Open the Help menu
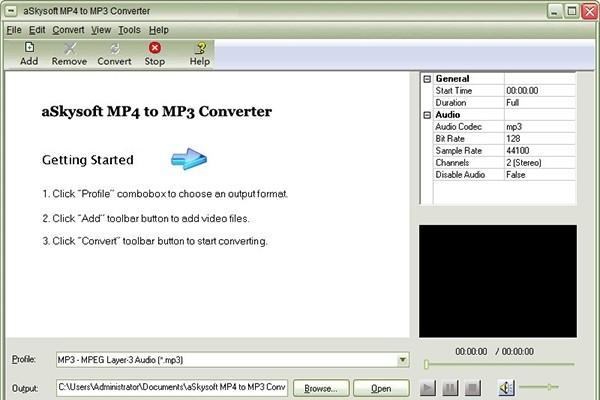Image resolution: width=600 pixels, height=400 pixels. (159, 30)
